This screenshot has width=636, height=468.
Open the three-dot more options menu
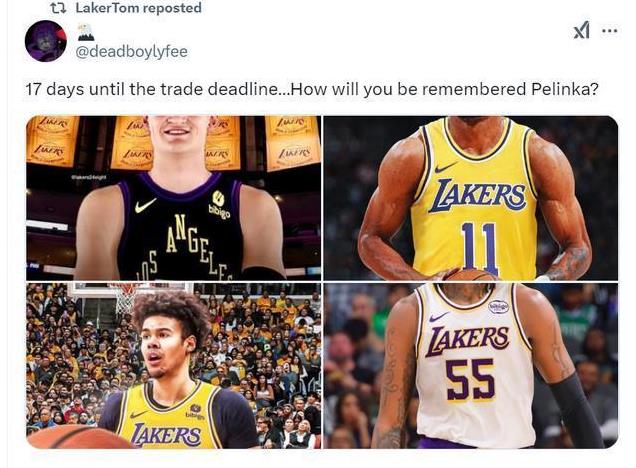click(610, 30)
